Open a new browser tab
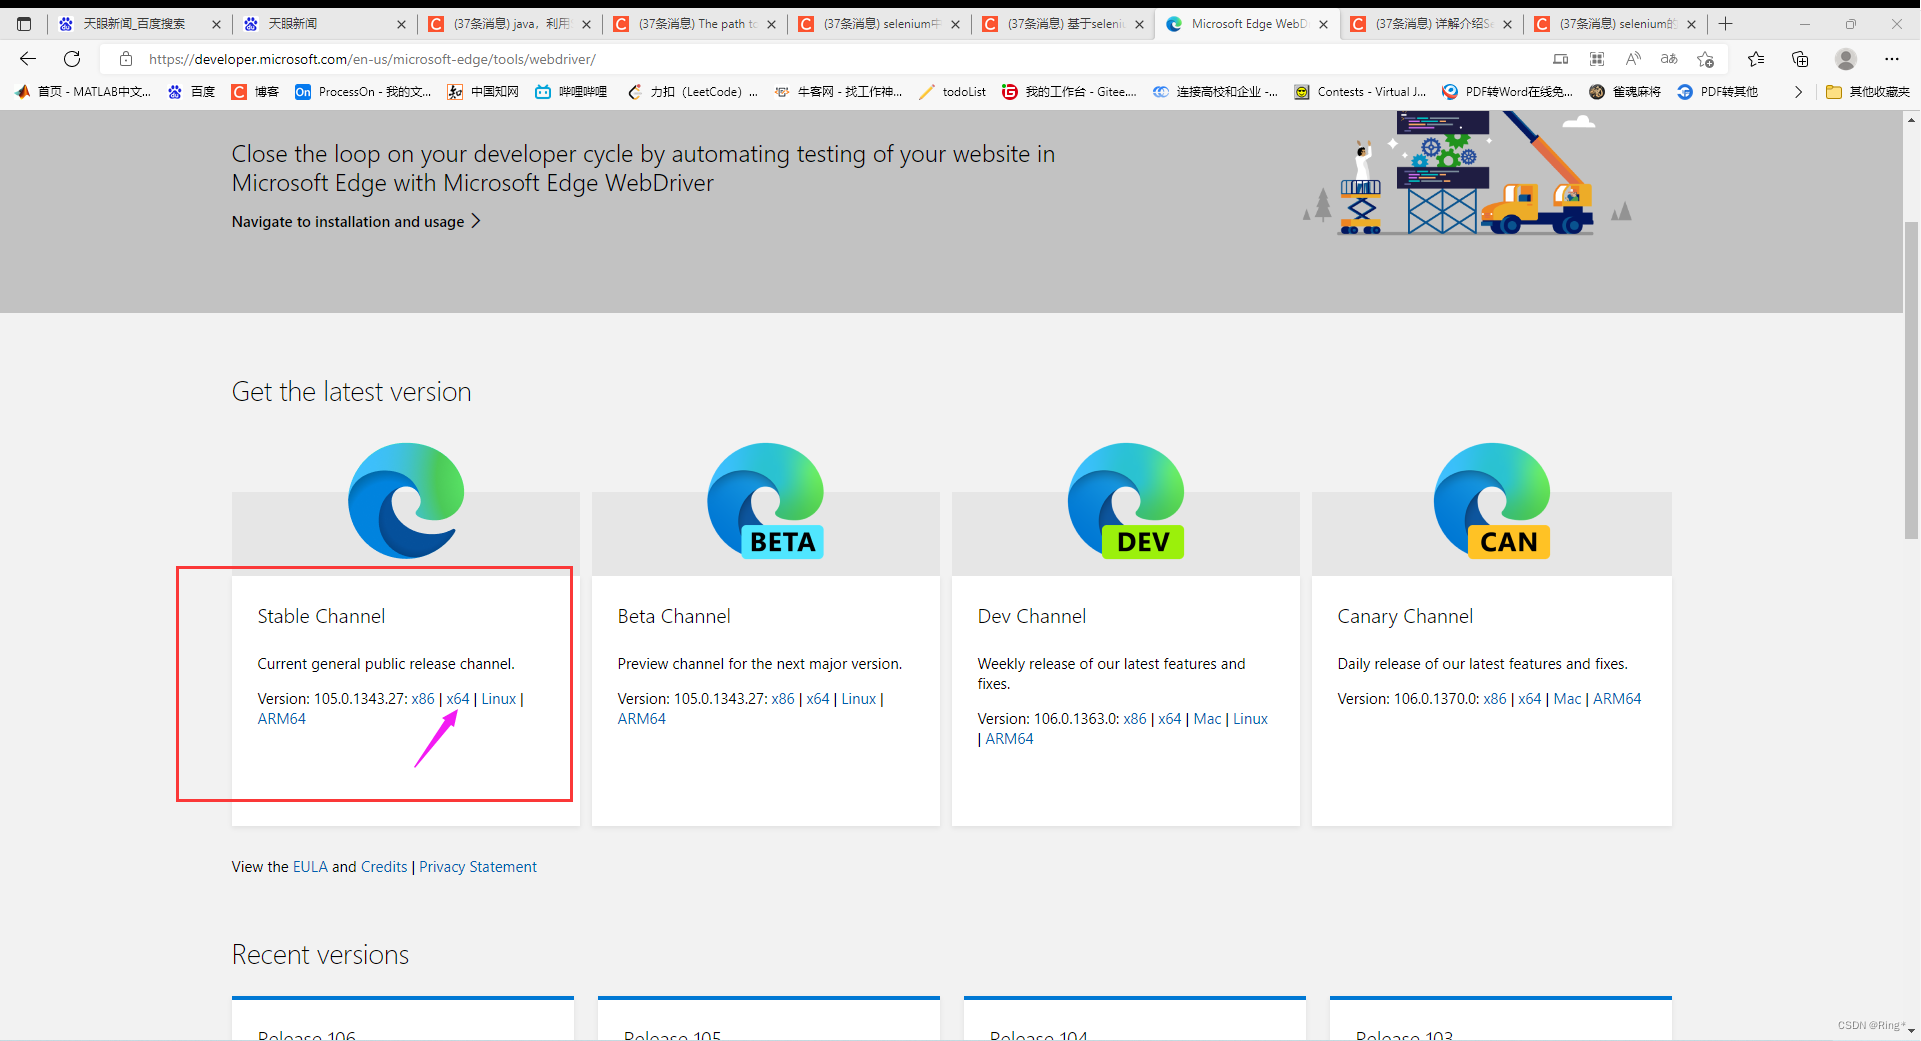Screen dimensions: 1921x1041 [x=1725, y=23]
